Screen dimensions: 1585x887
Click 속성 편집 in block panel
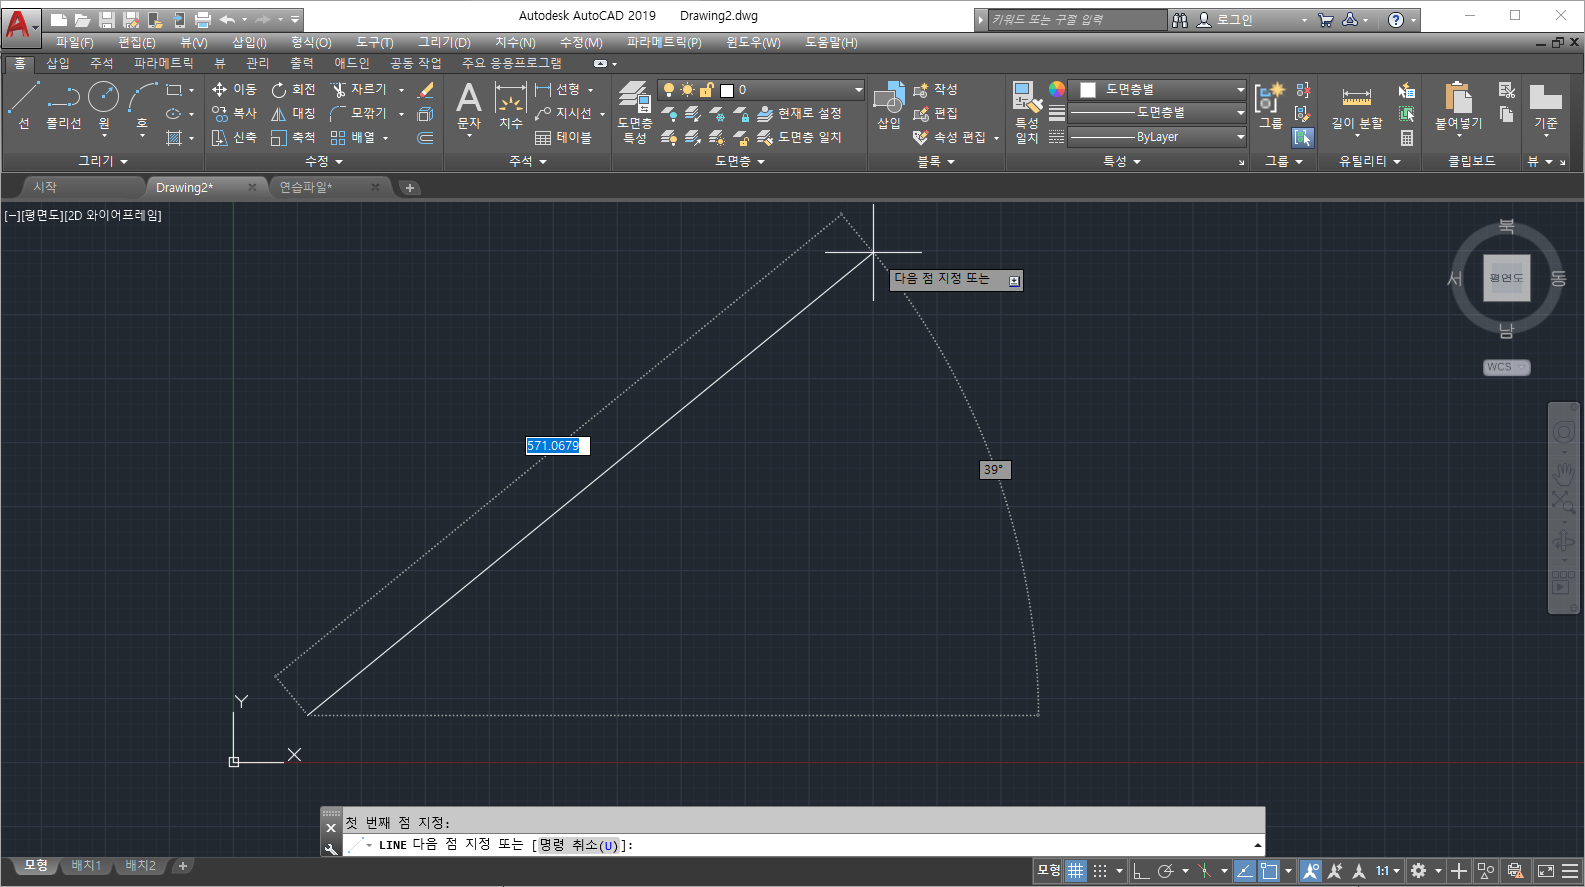pos(949,138)
